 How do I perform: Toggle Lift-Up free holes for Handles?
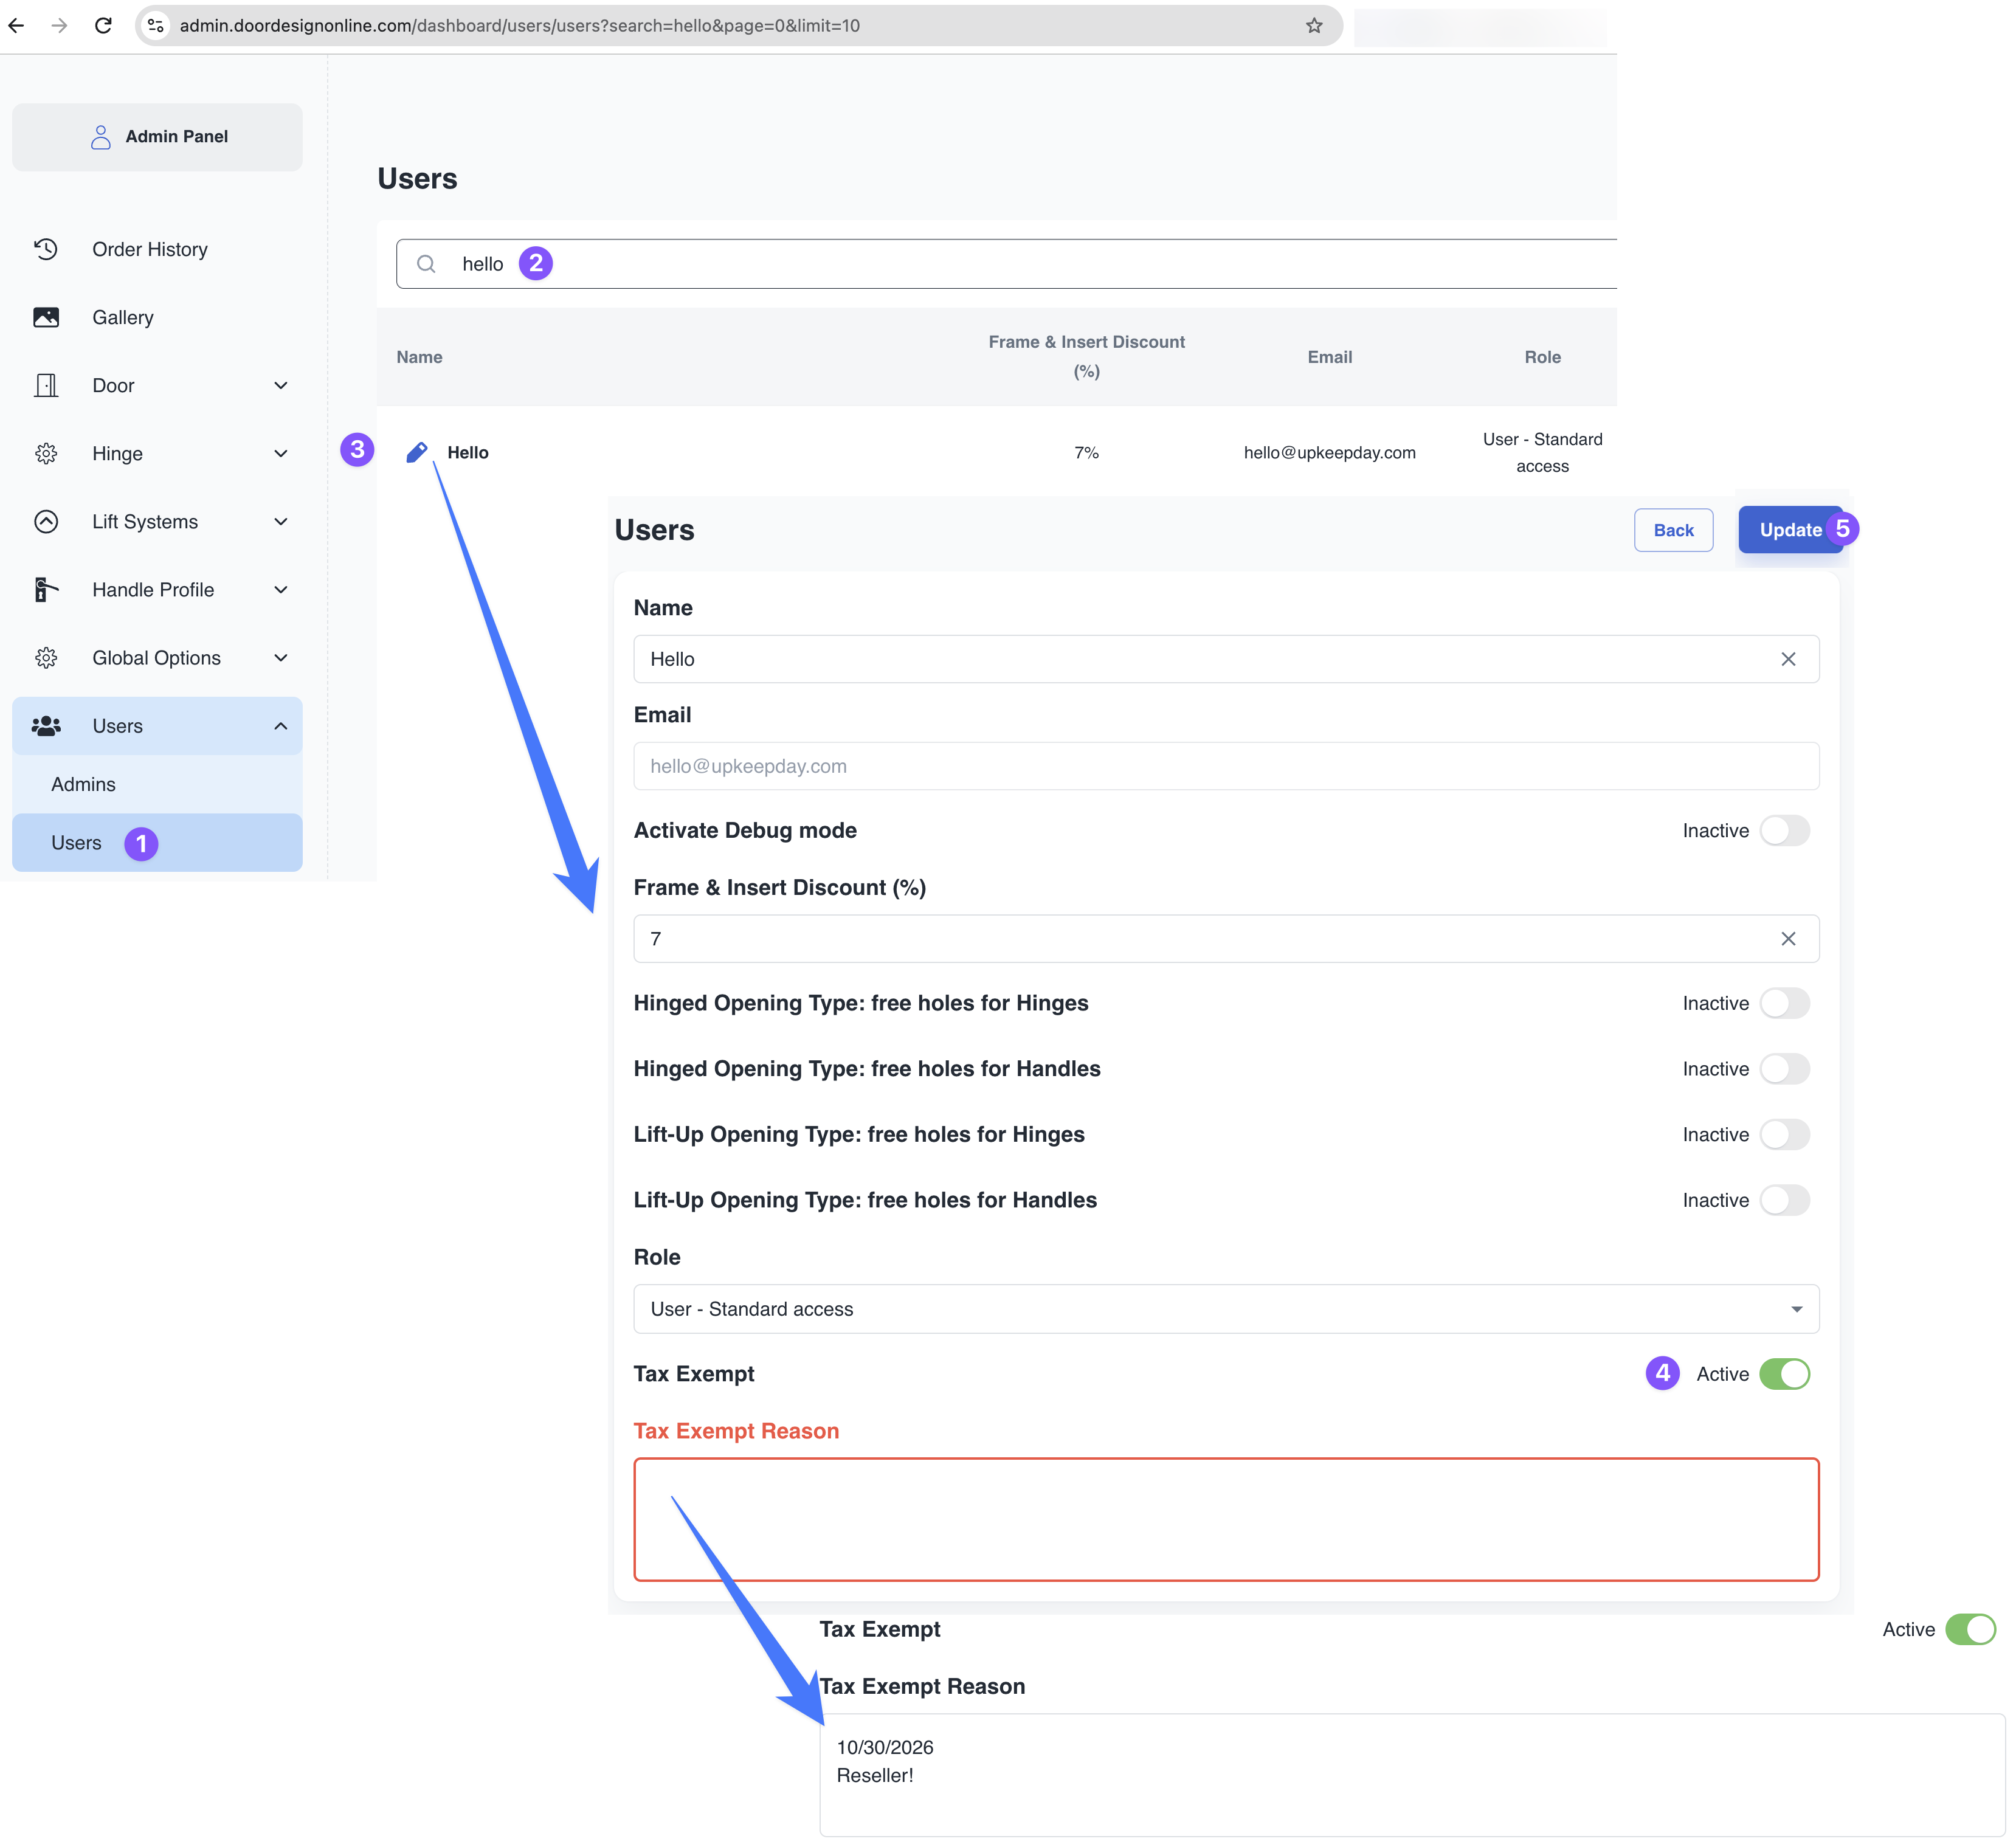[1784, 1200]
